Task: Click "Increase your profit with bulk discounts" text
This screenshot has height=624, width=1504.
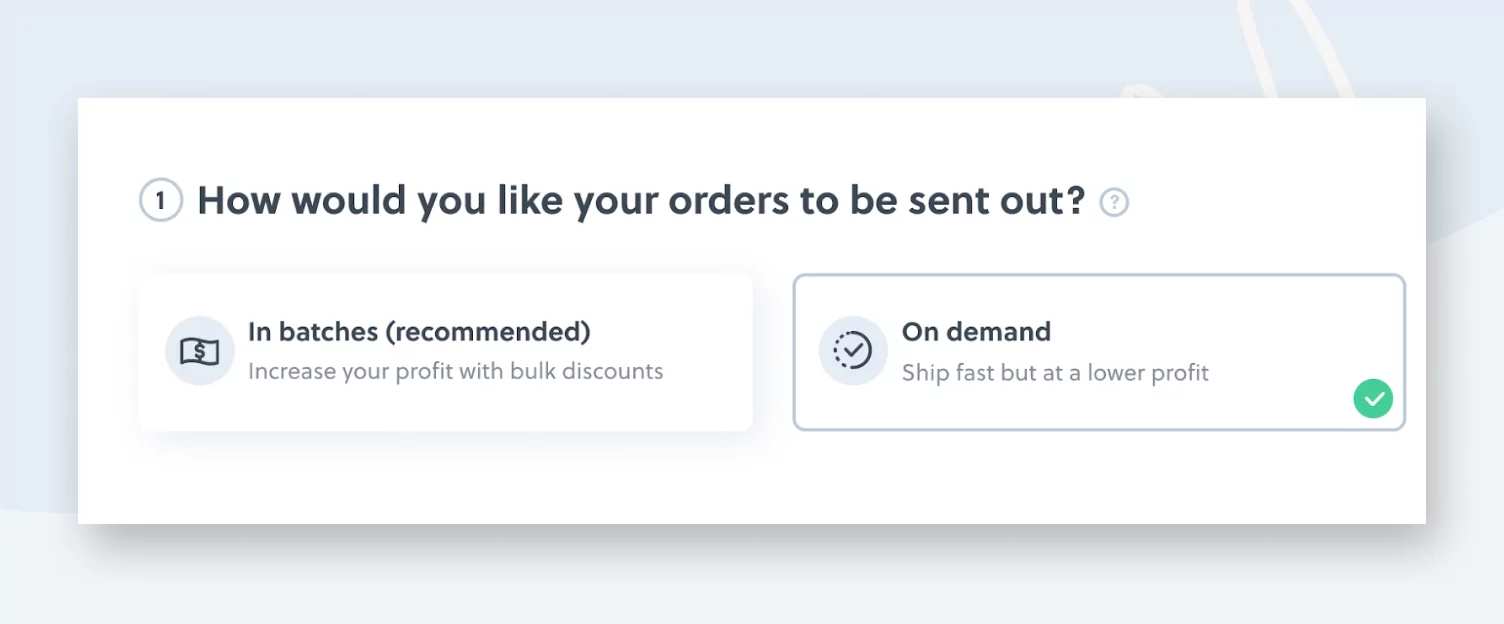Action: pyautogui.click(x=455, y=371)
